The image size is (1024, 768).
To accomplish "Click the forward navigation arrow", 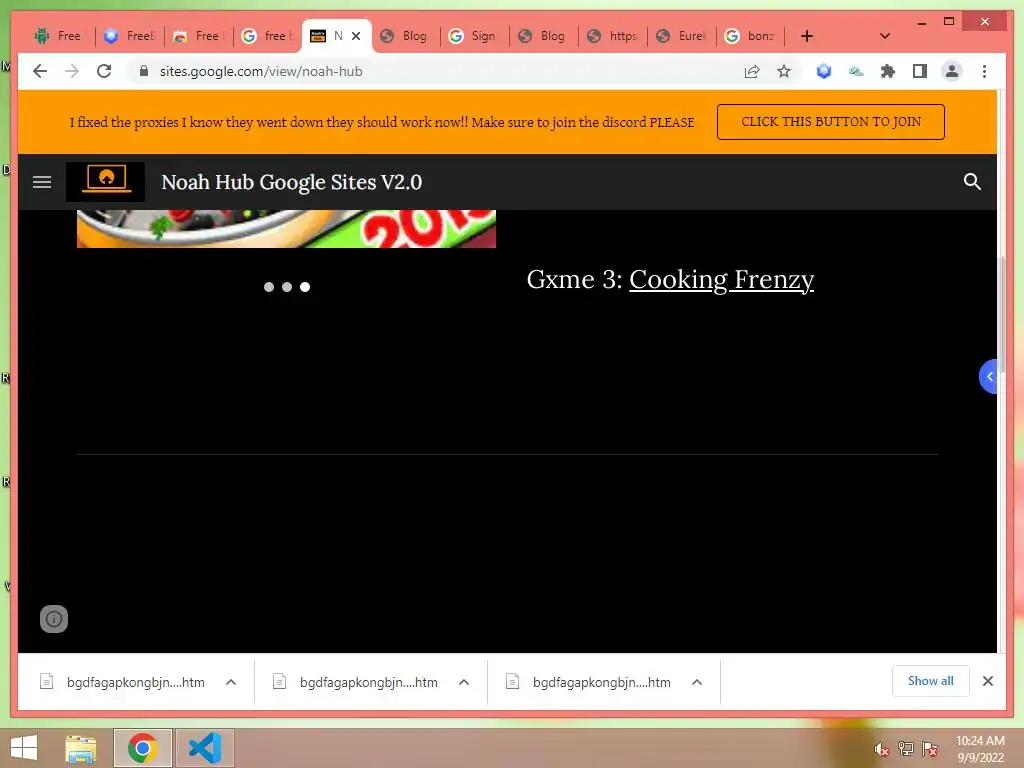I will pos(72,71).
